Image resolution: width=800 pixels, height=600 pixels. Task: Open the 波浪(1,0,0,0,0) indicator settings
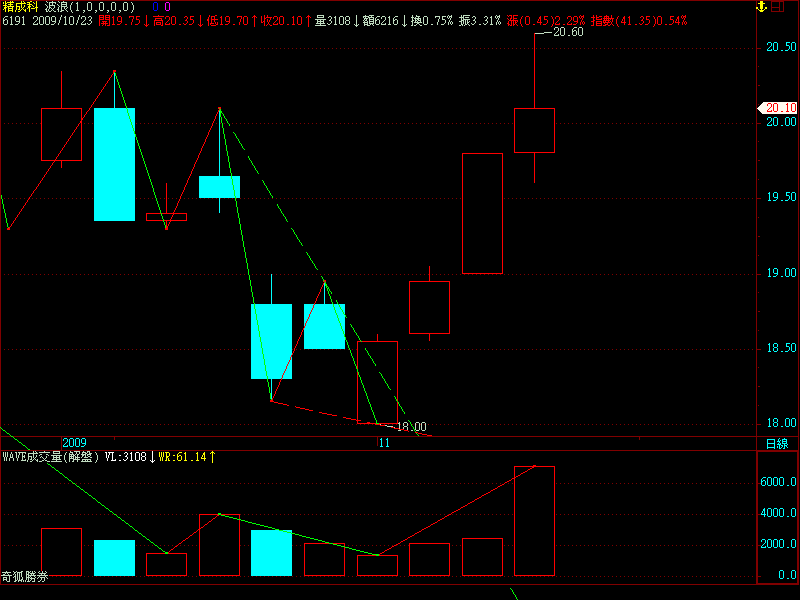click(x=90, y=7)
